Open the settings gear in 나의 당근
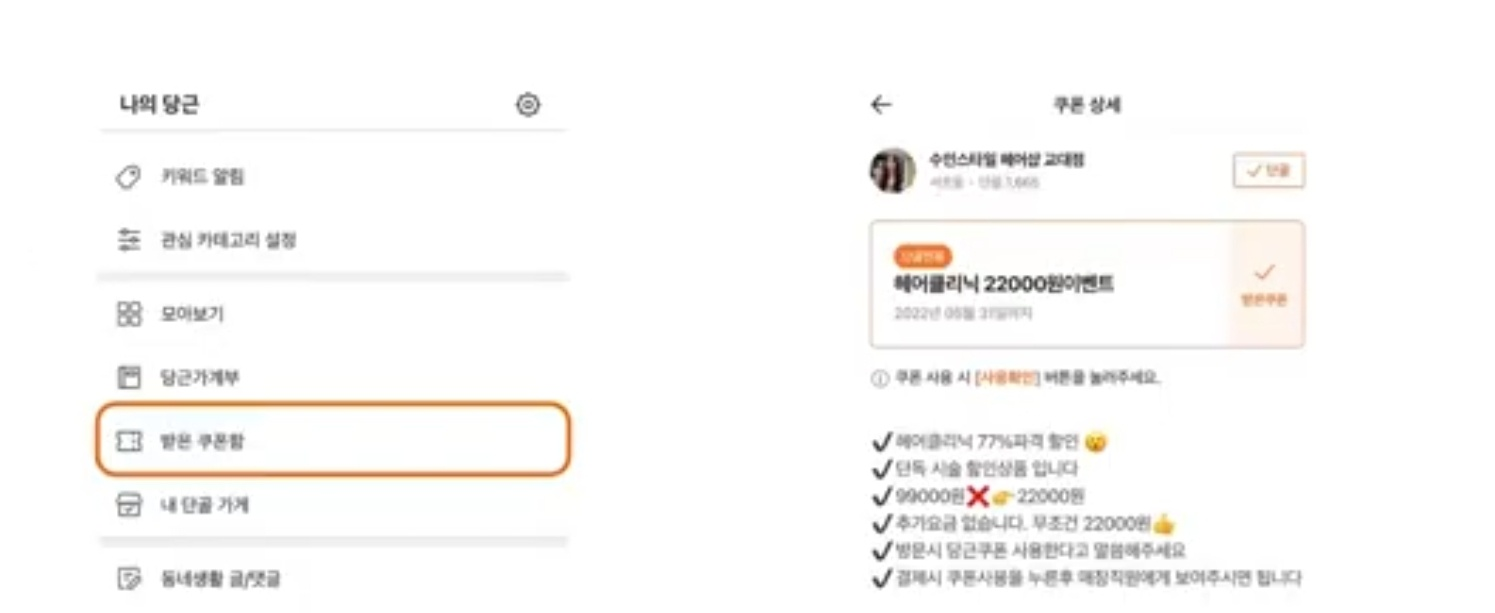Image resolution: width=1495 pixels, height=613 pixels. (529, 105)
